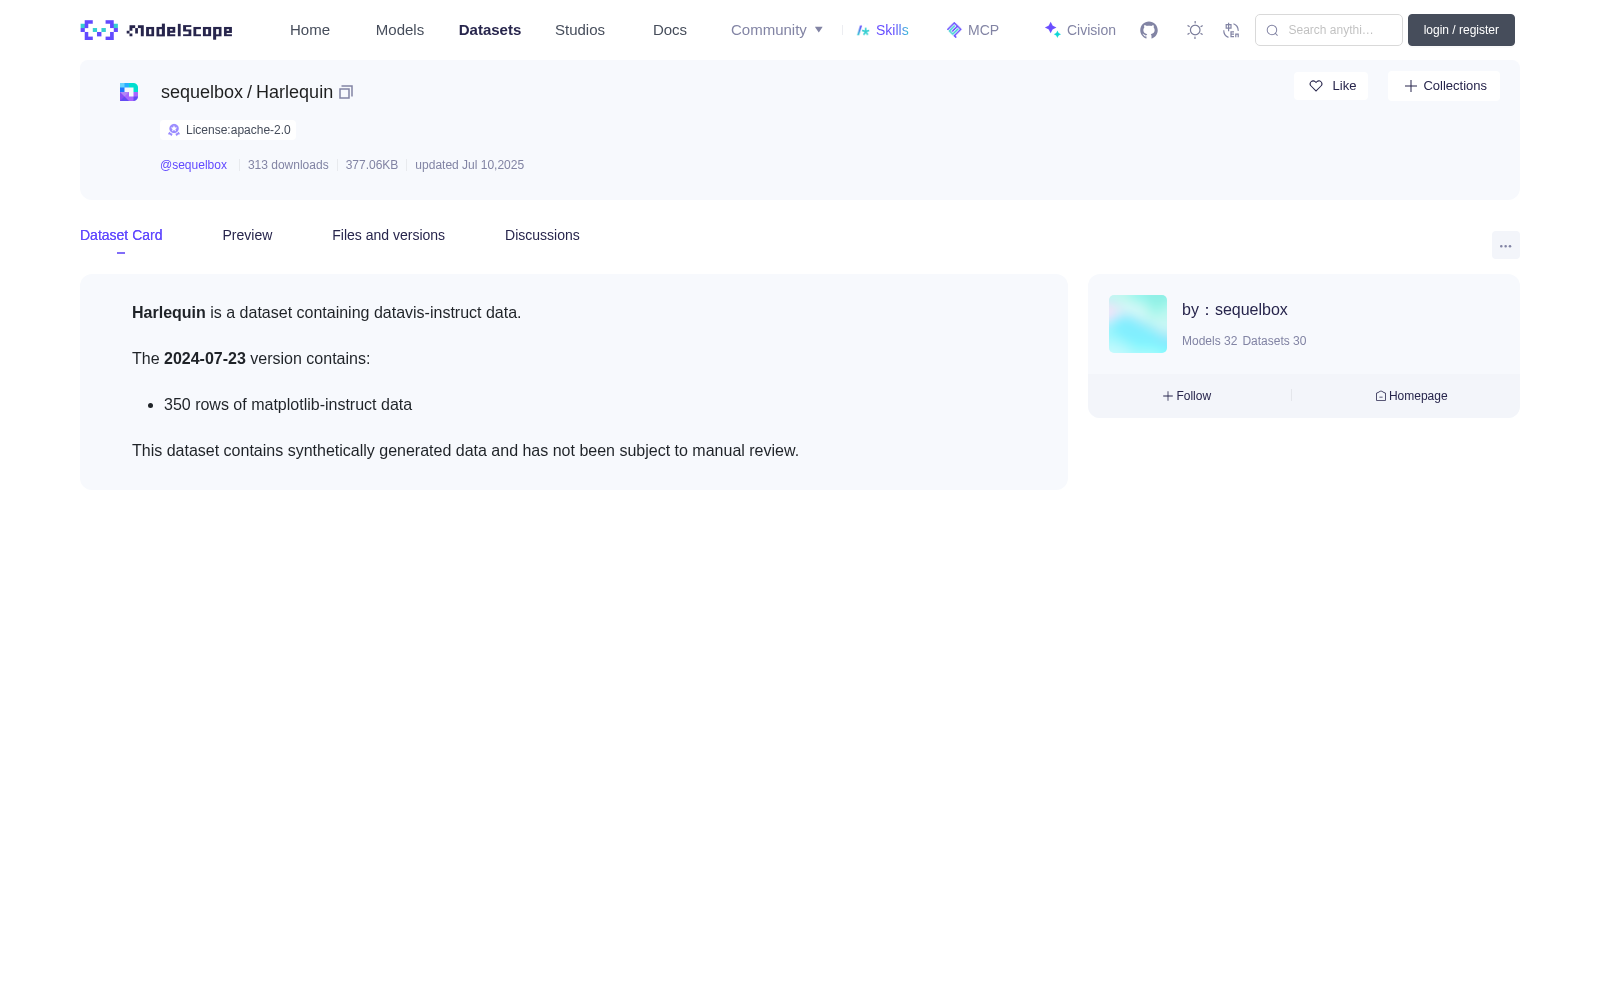Expand the Community dropdown arrow
This screenshot has height=1000, width=1600.
click(x=819, y=30)
